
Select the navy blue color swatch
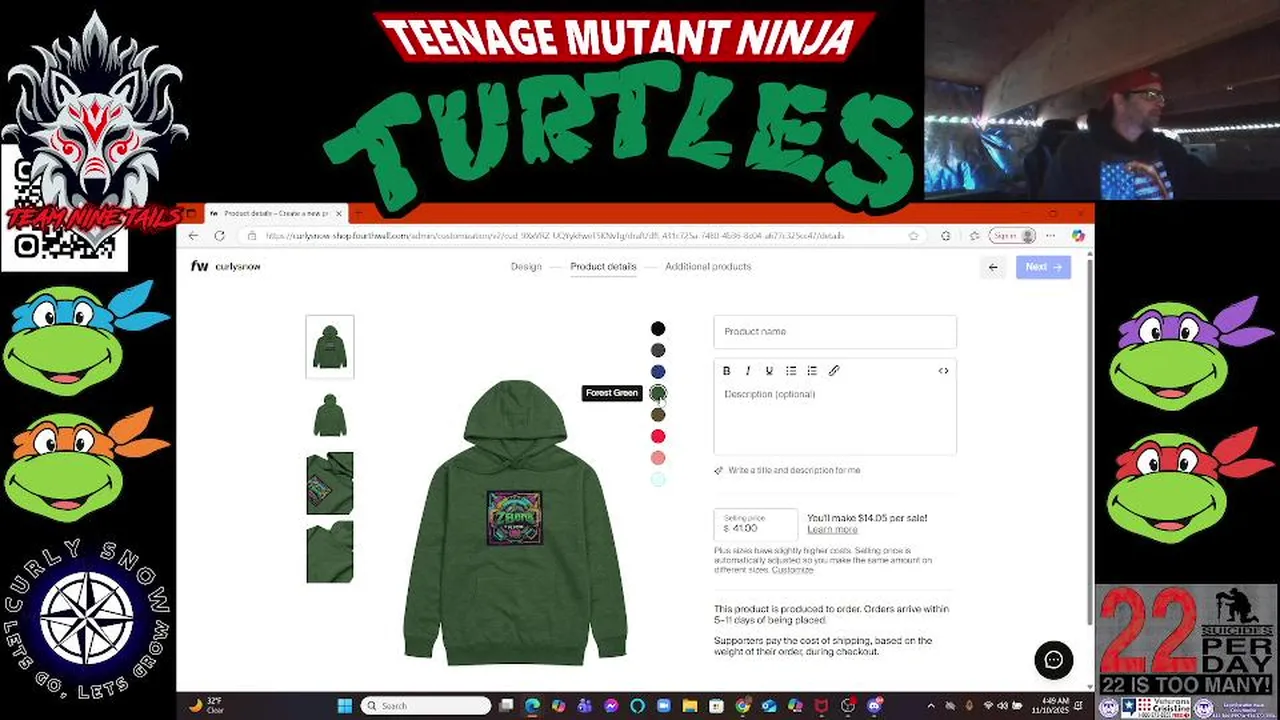[658, 372]
